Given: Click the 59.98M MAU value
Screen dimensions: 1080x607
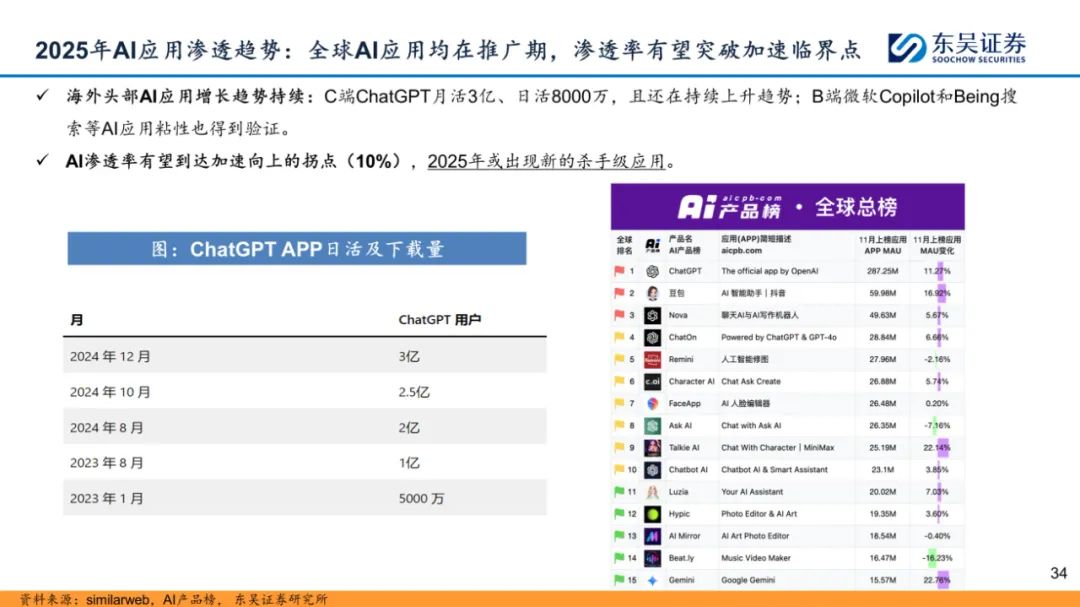Looking at the screenshot, I should 882,294.
